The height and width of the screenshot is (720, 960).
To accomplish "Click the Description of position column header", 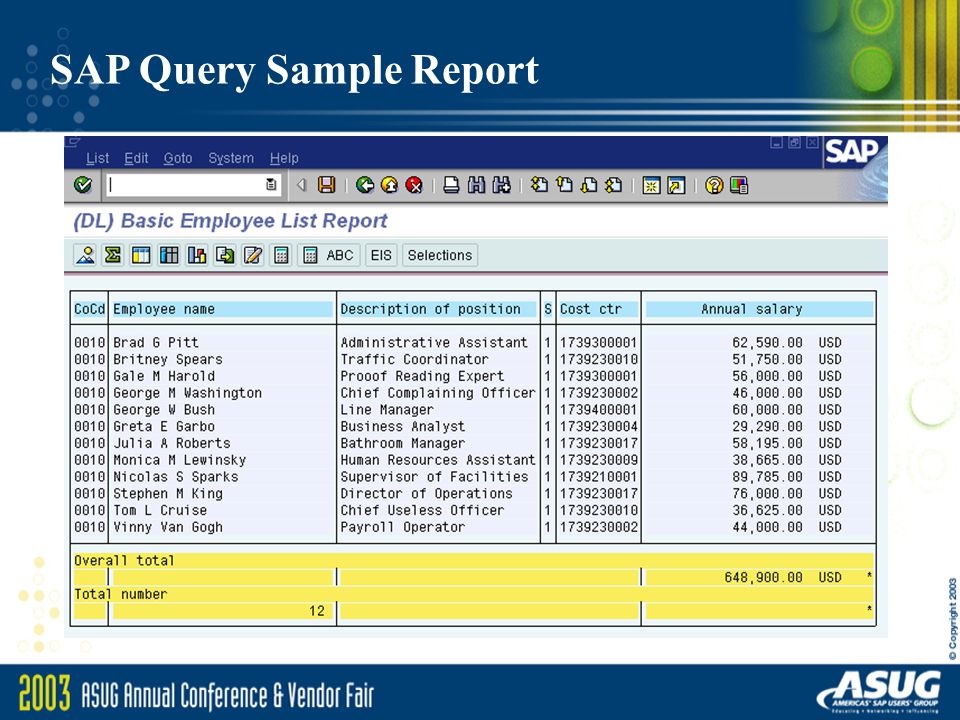I will click(438, 309).
